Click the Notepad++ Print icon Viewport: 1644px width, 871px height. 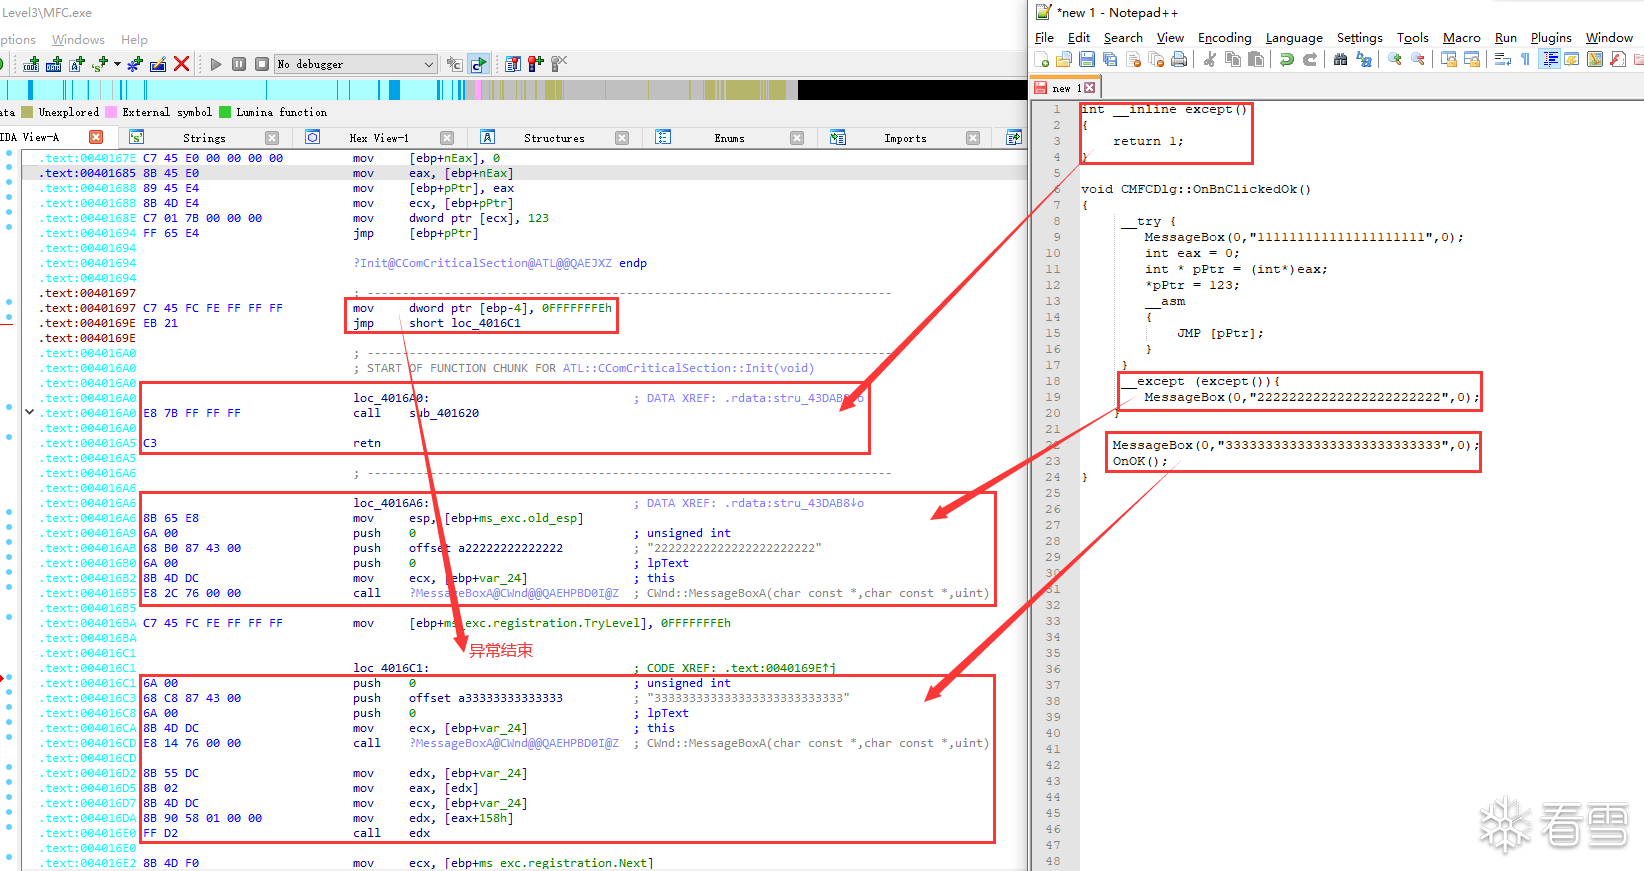[x=1179, y=59]
